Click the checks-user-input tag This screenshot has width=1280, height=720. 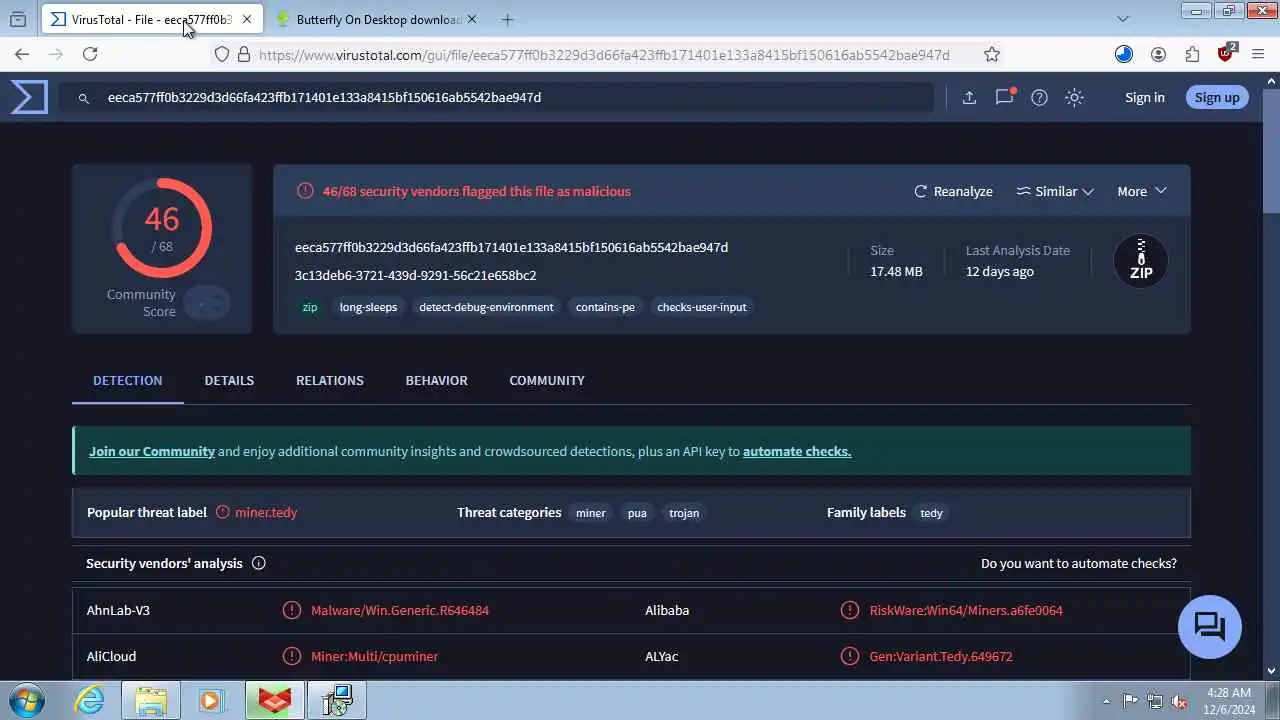coord(702,307)
